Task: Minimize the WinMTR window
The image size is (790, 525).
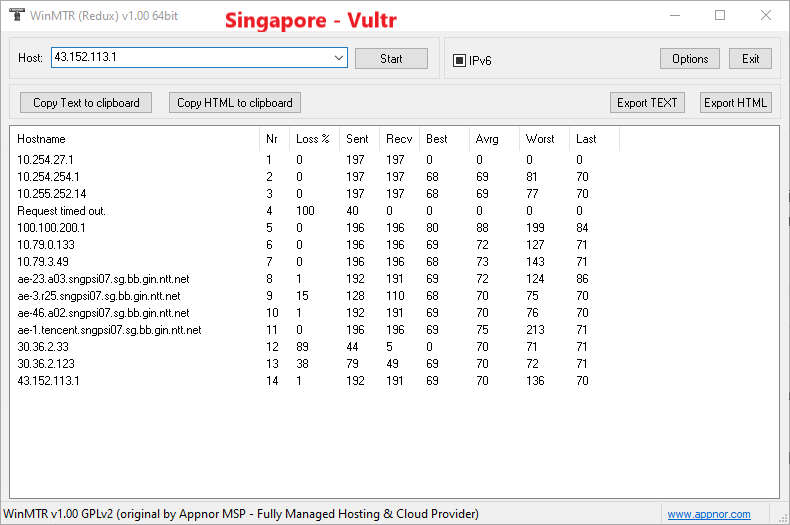Action: 675,16
